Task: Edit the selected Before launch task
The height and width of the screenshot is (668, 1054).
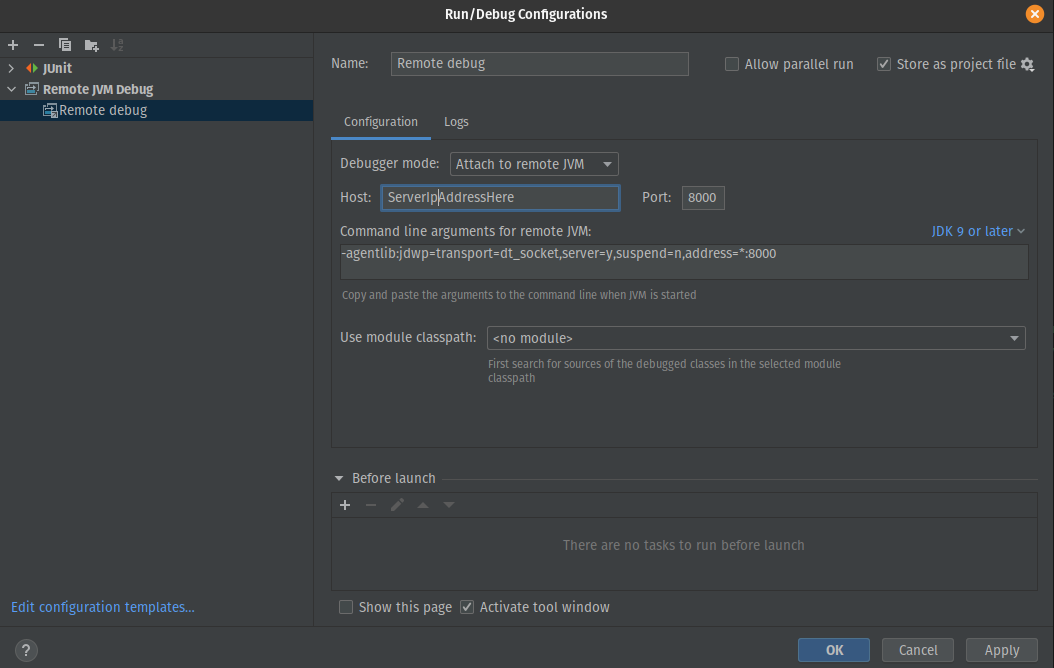Action: 397,505
